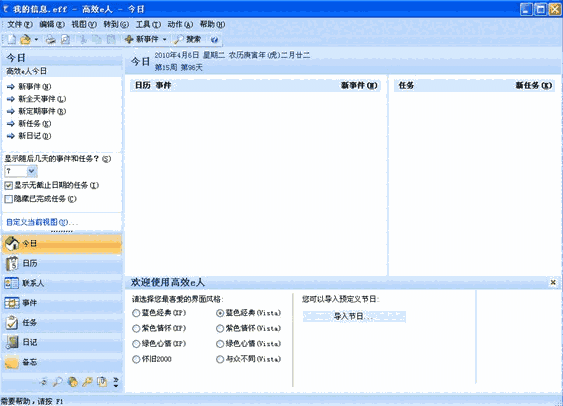Click the 日历 事件 column header text
Viewport: 563px width, 406px height.
pyautogui.click(x=153, y=85)
